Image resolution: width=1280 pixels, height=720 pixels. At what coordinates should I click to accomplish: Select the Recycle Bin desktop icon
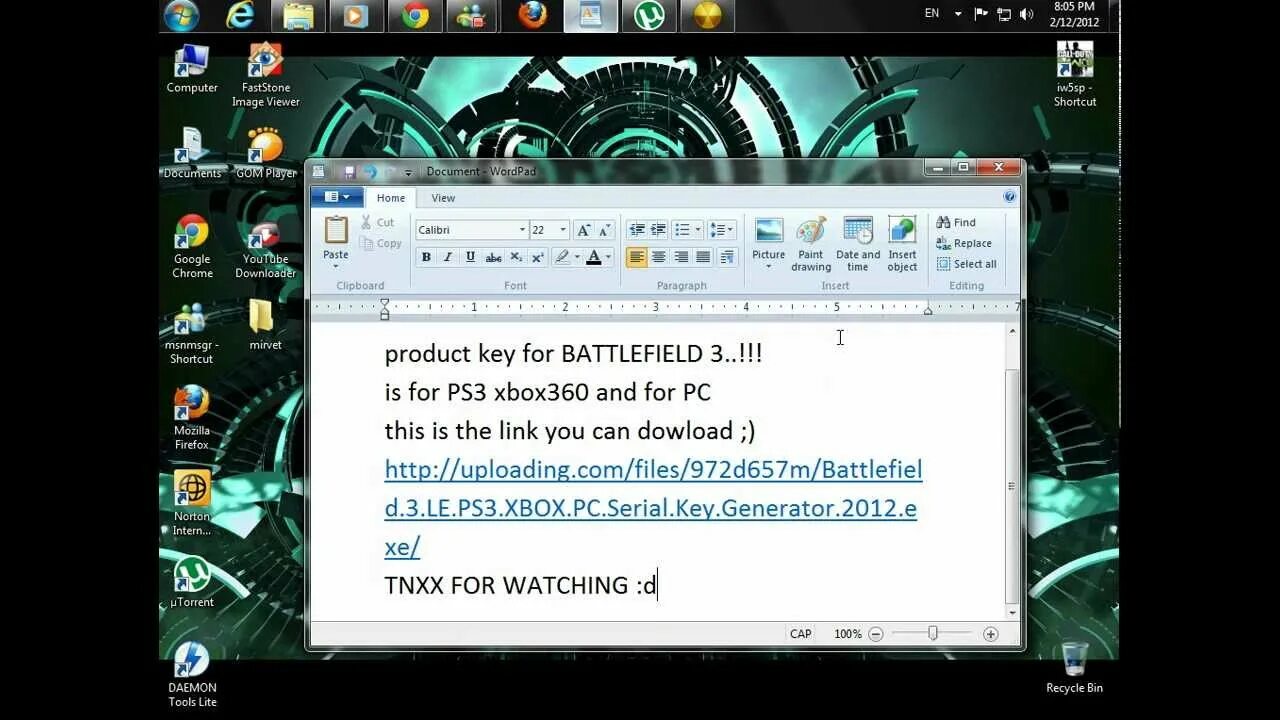pos(1074,668)
